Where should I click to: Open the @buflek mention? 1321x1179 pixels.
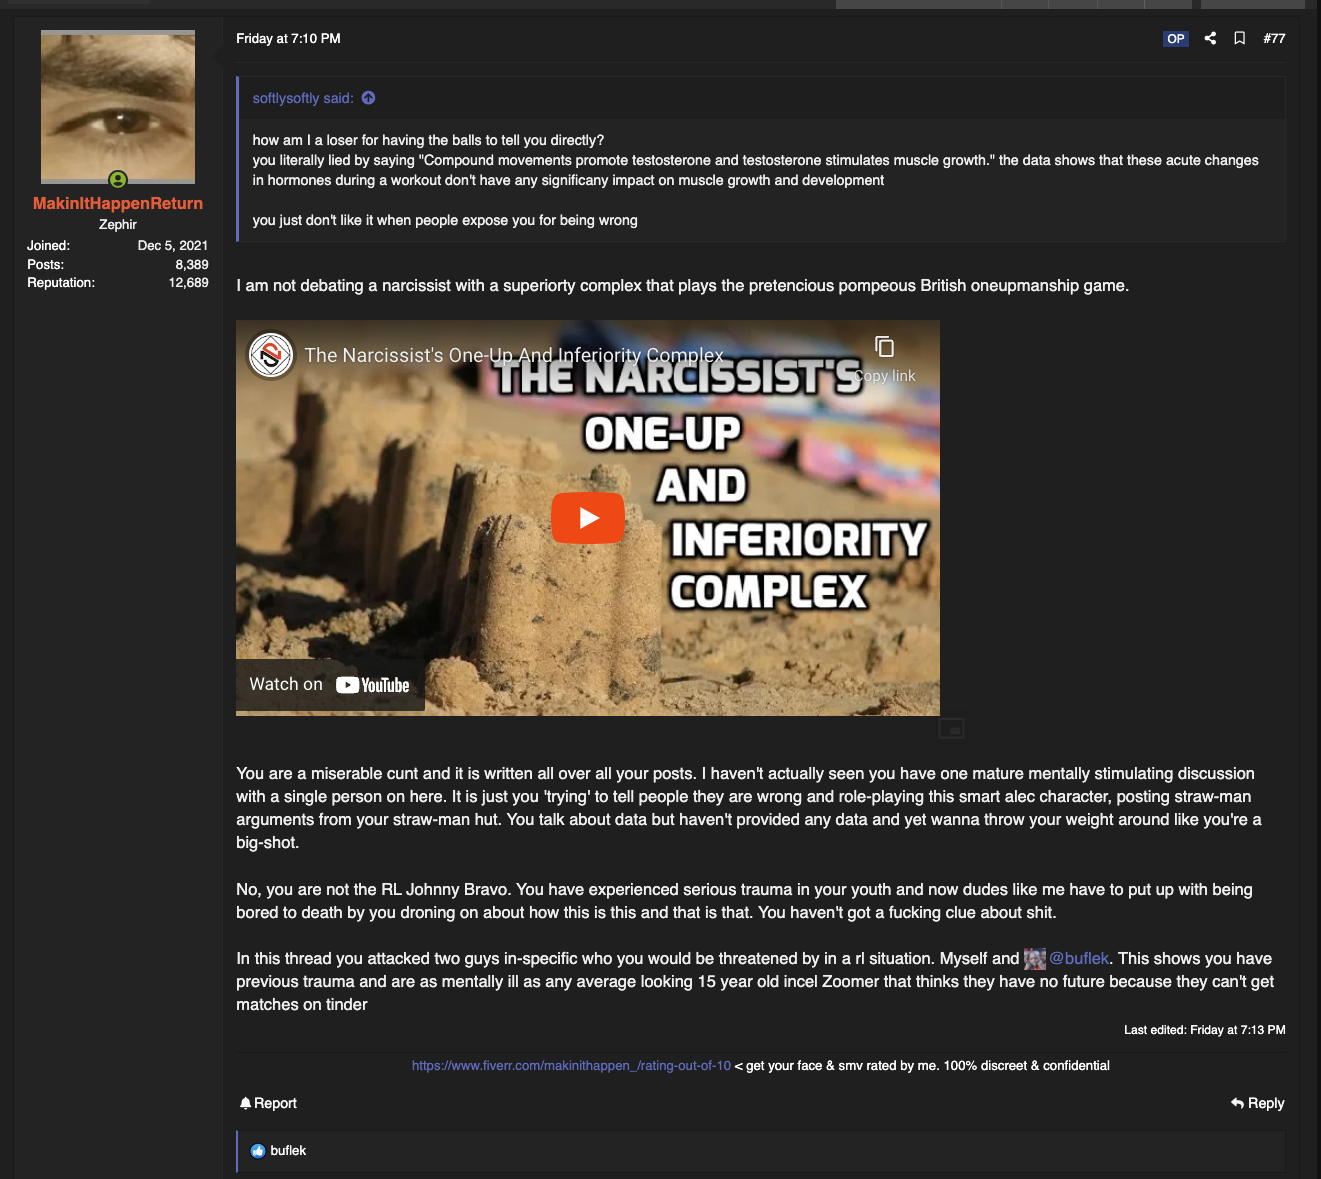(x=1079, y=958)
